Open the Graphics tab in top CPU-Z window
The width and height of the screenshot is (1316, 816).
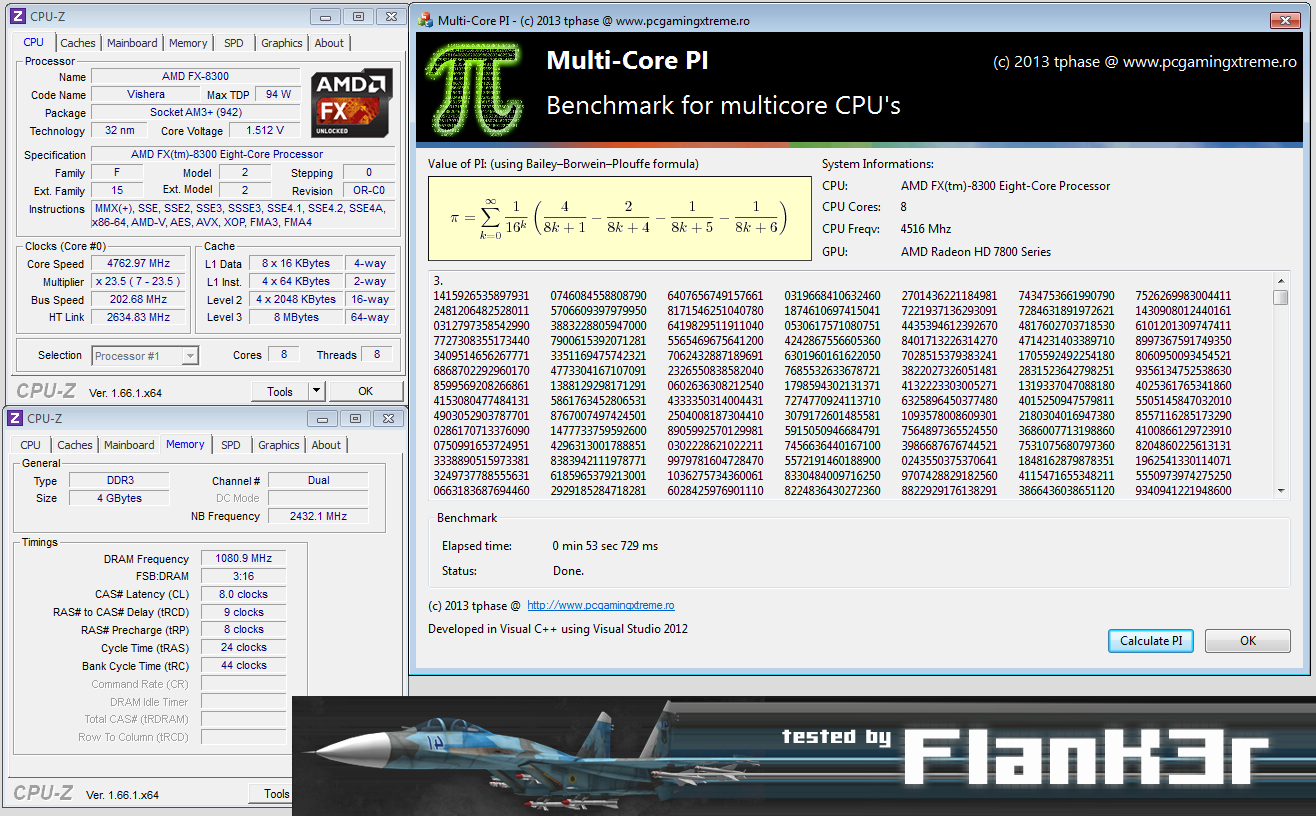(282, 43)
